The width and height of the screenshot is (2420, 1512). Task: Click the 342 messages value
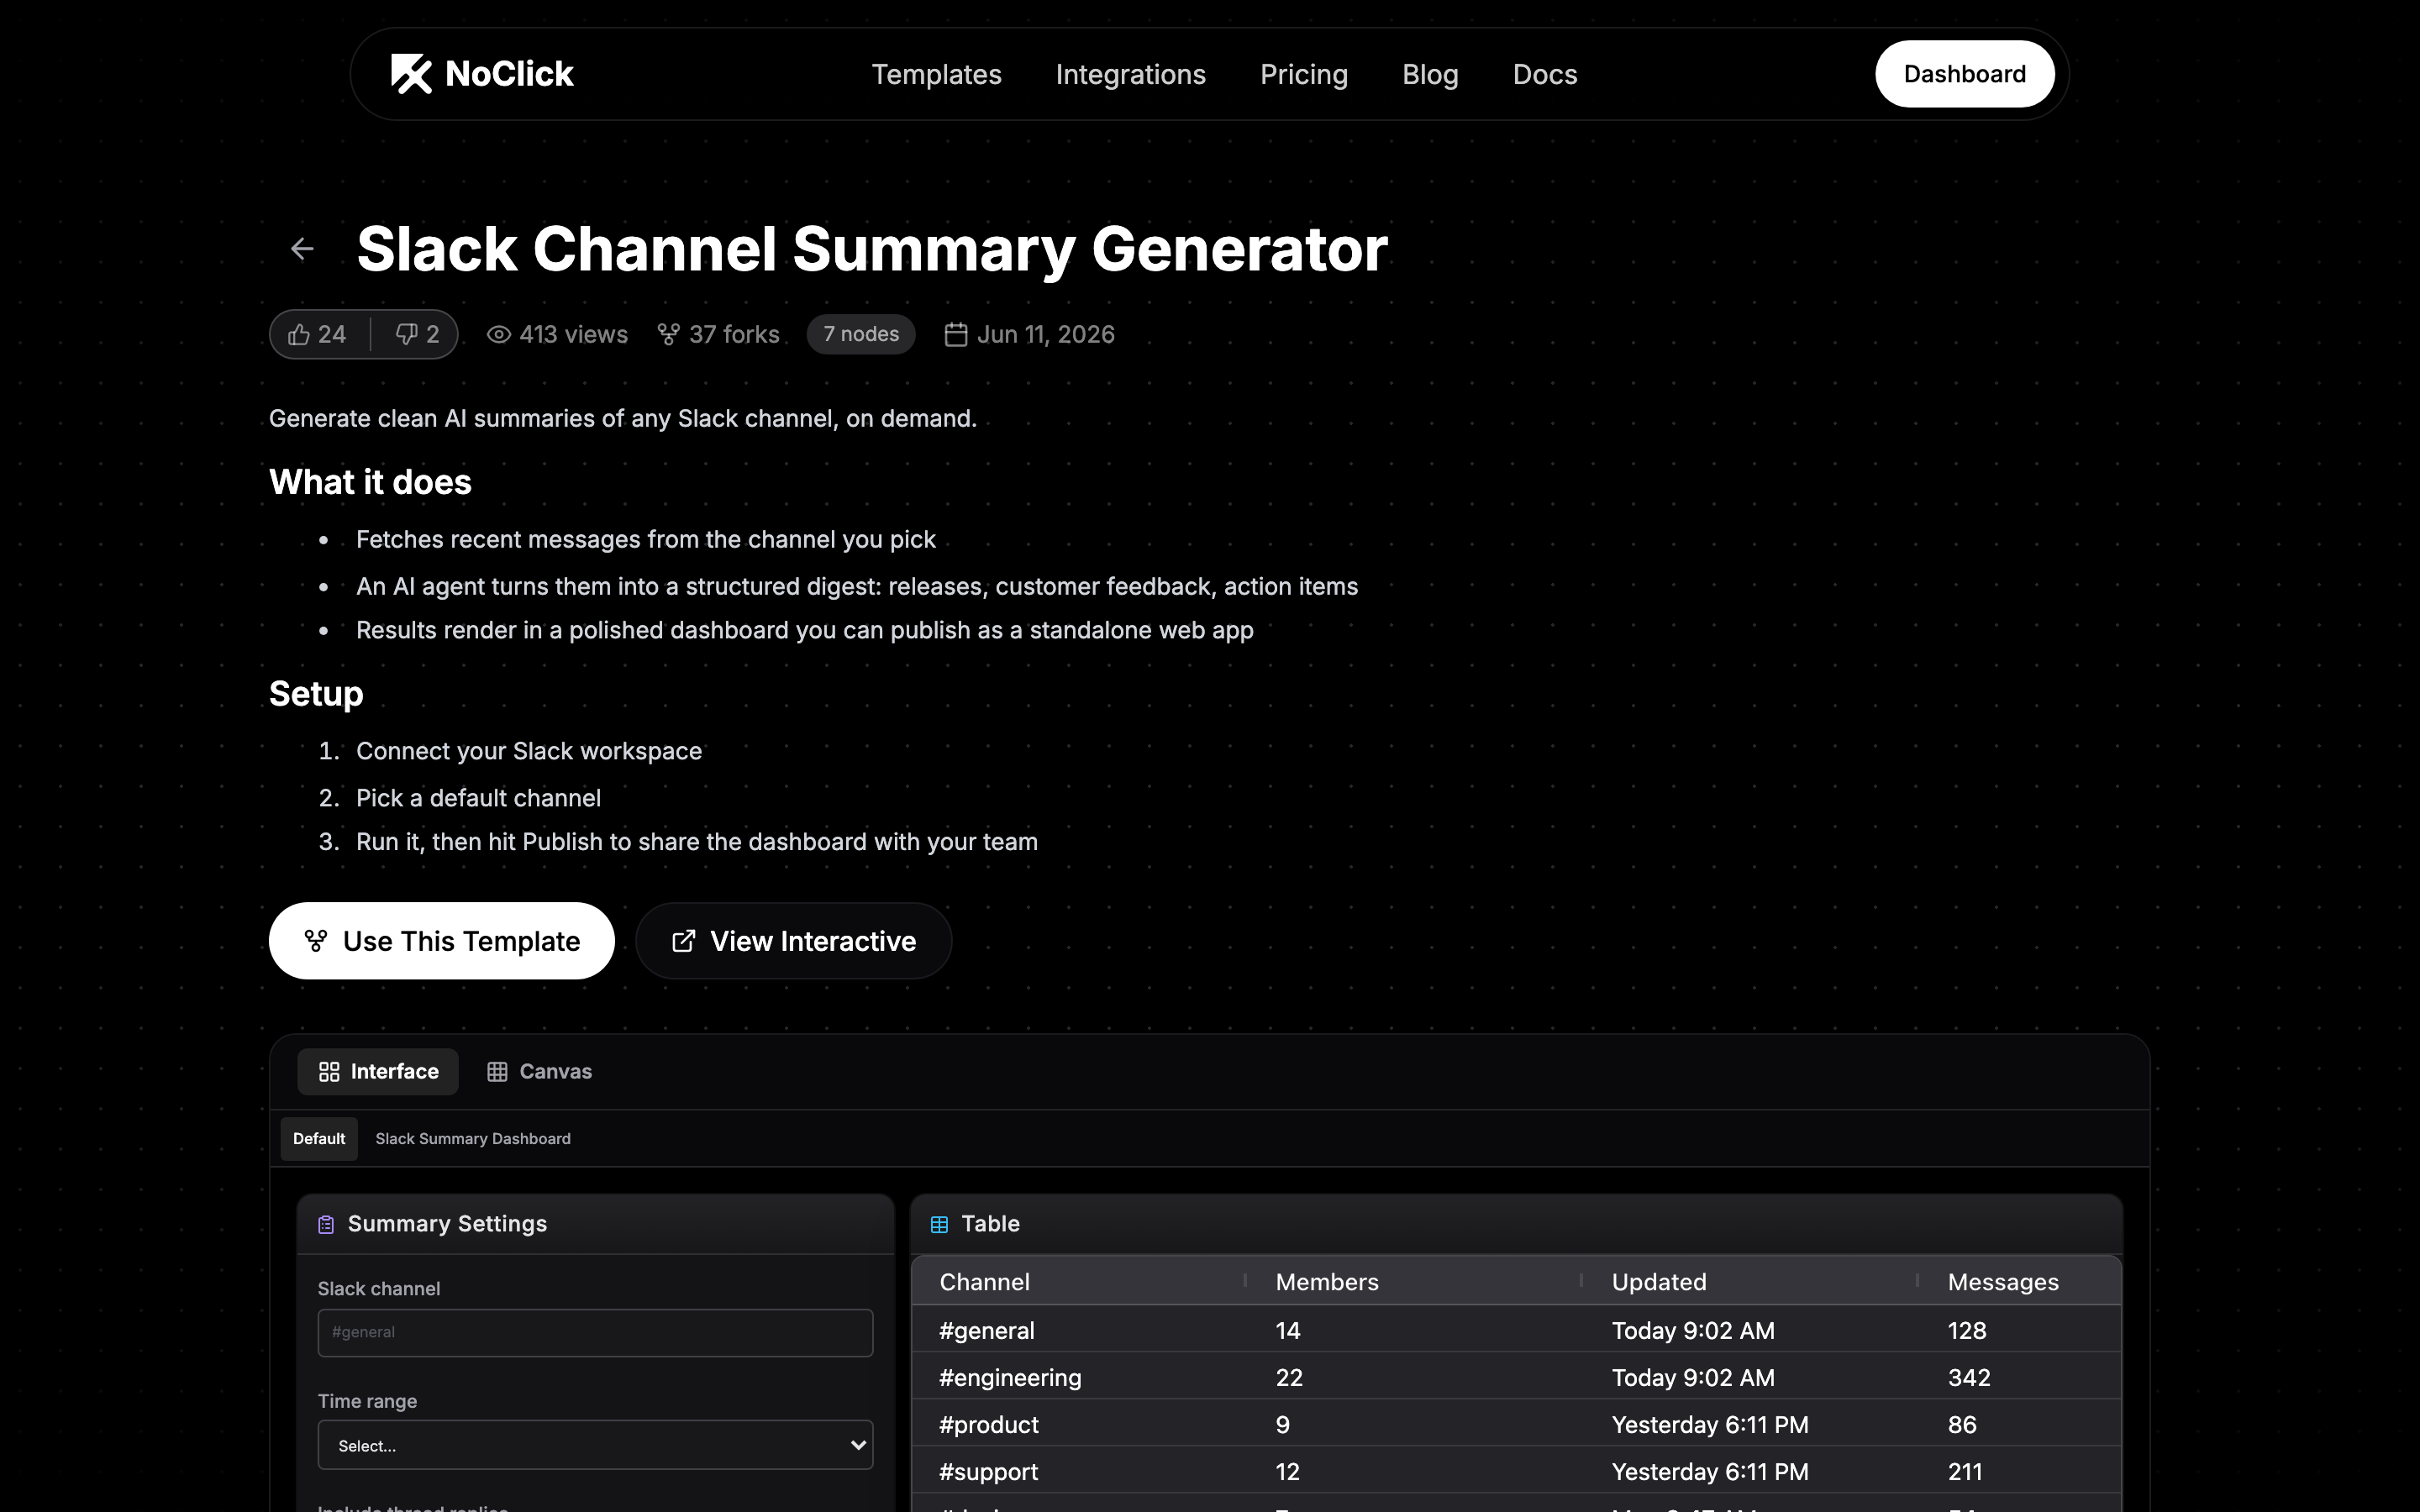point(1969,1378)
